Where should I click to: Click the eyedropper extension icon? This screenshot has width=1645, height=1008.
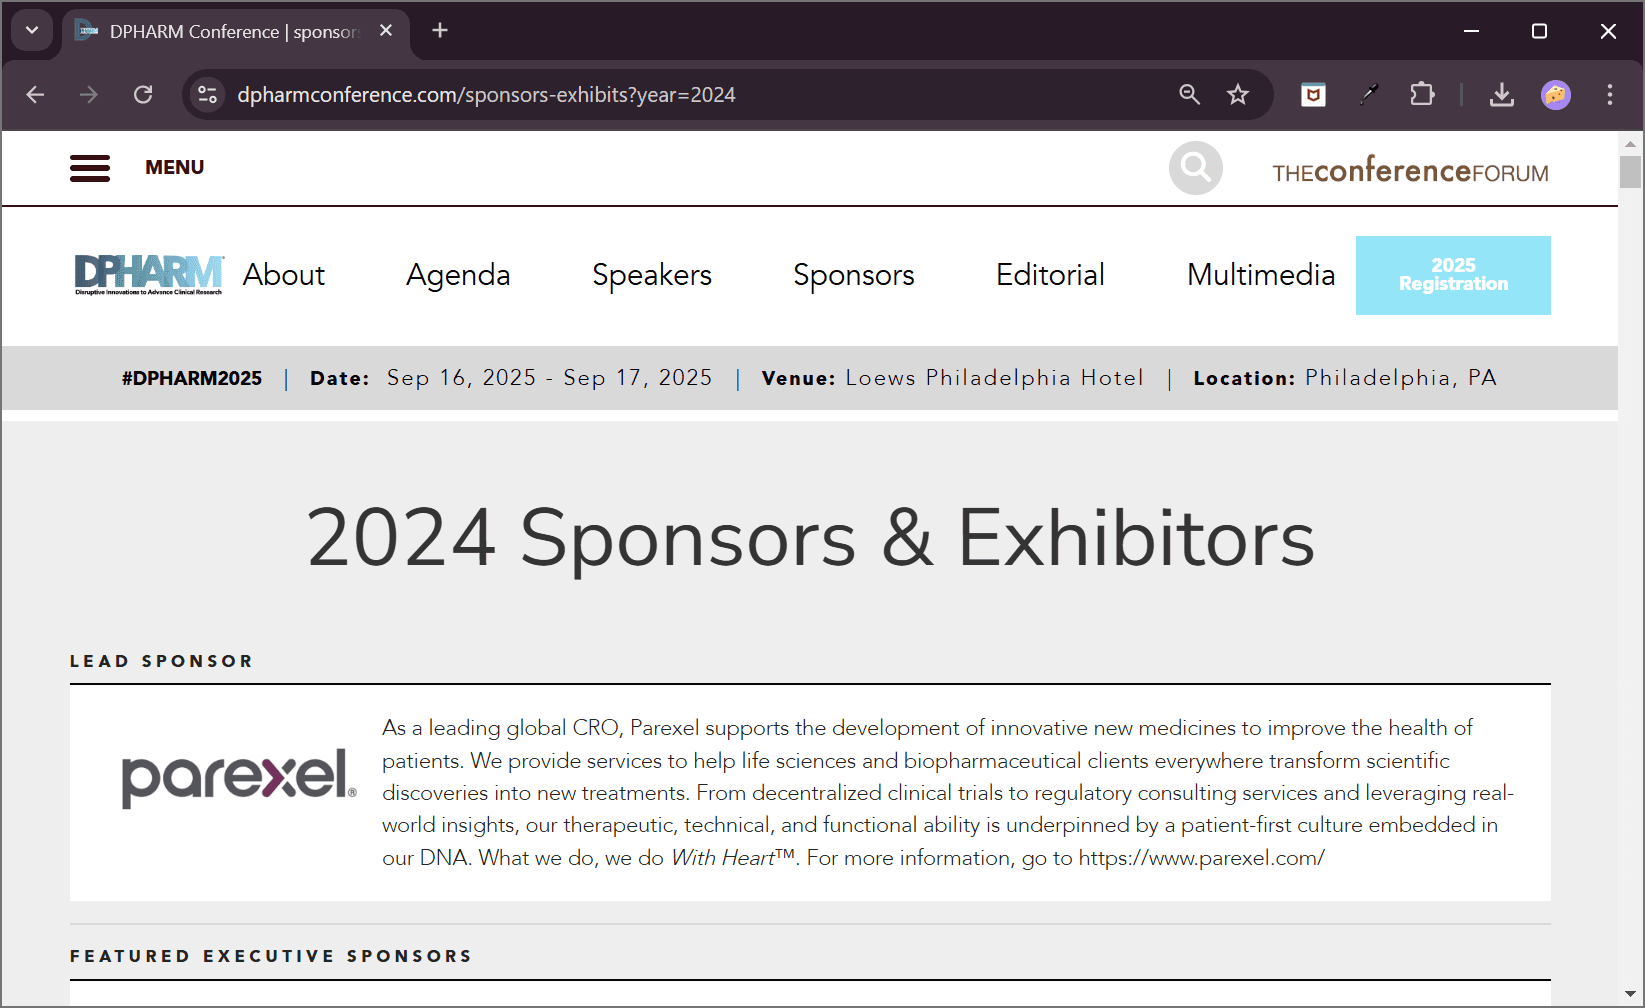click(1368, 95)
